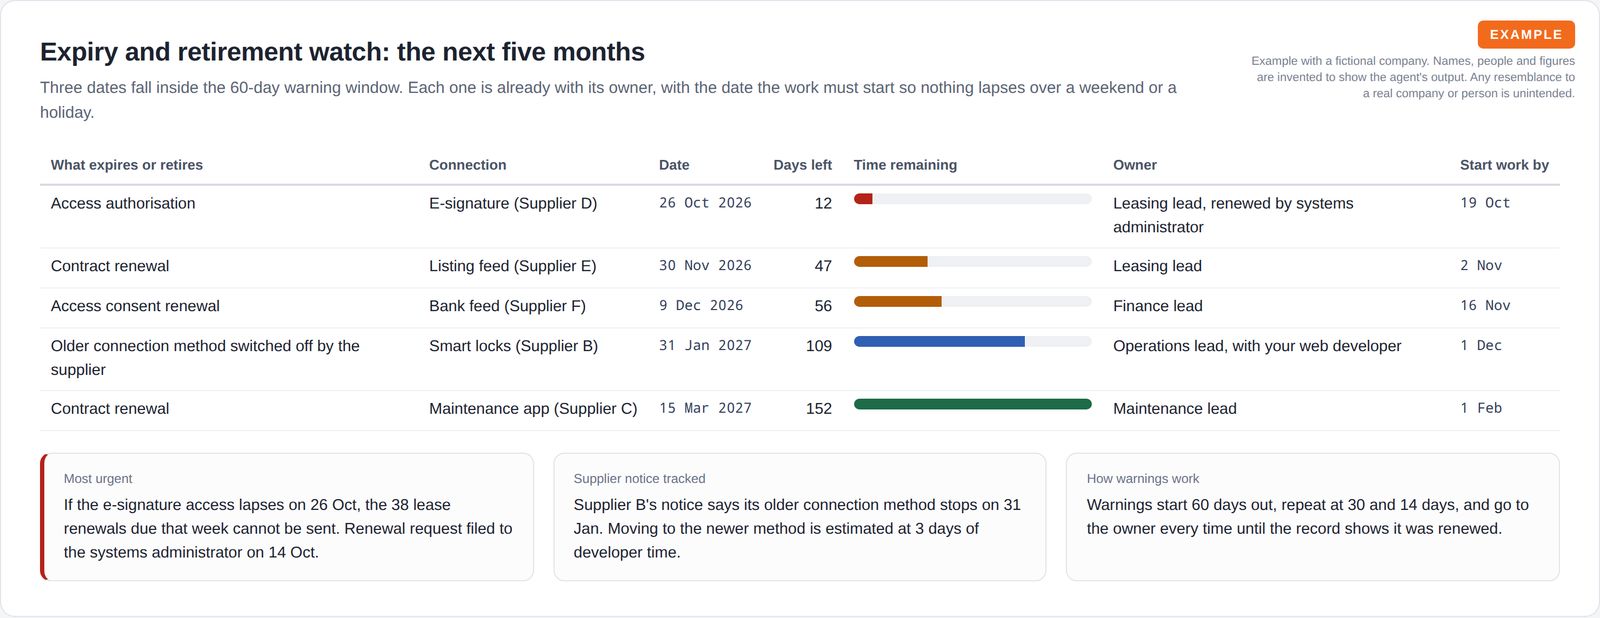Click the 'Days left' column header

click(x=802, y=165)
